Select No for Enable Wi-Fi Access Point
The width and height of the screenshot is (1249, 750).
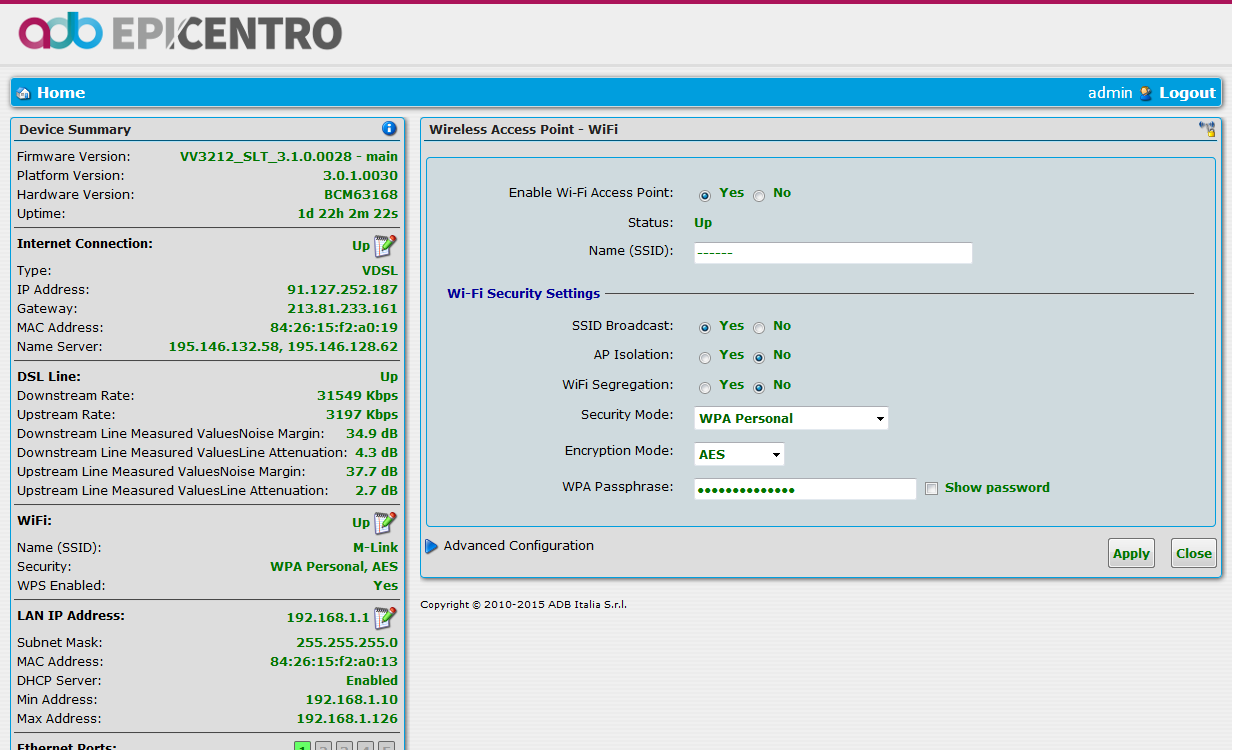tap(759, 195)
